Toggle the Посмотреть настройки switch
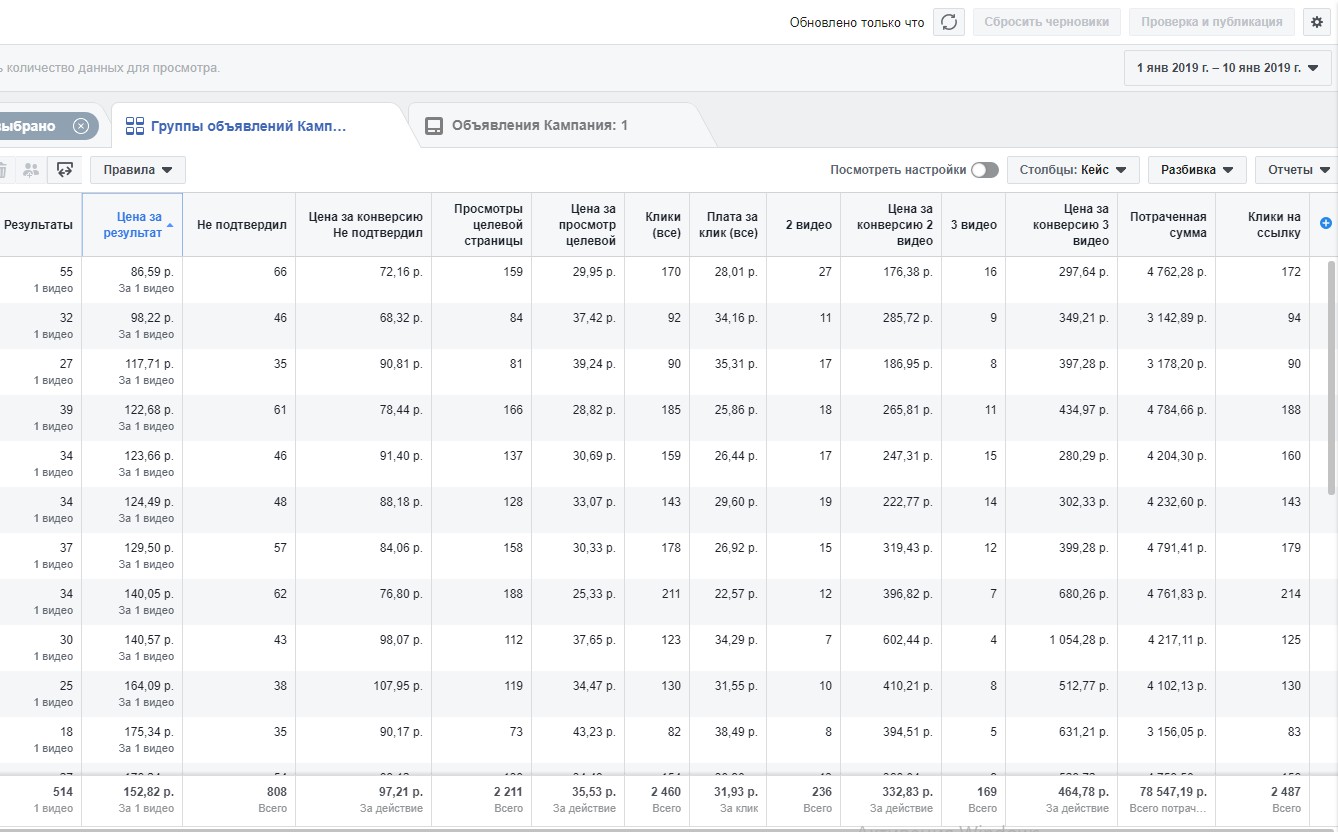Screen dimensions: 1338x832 coord(985,170)
